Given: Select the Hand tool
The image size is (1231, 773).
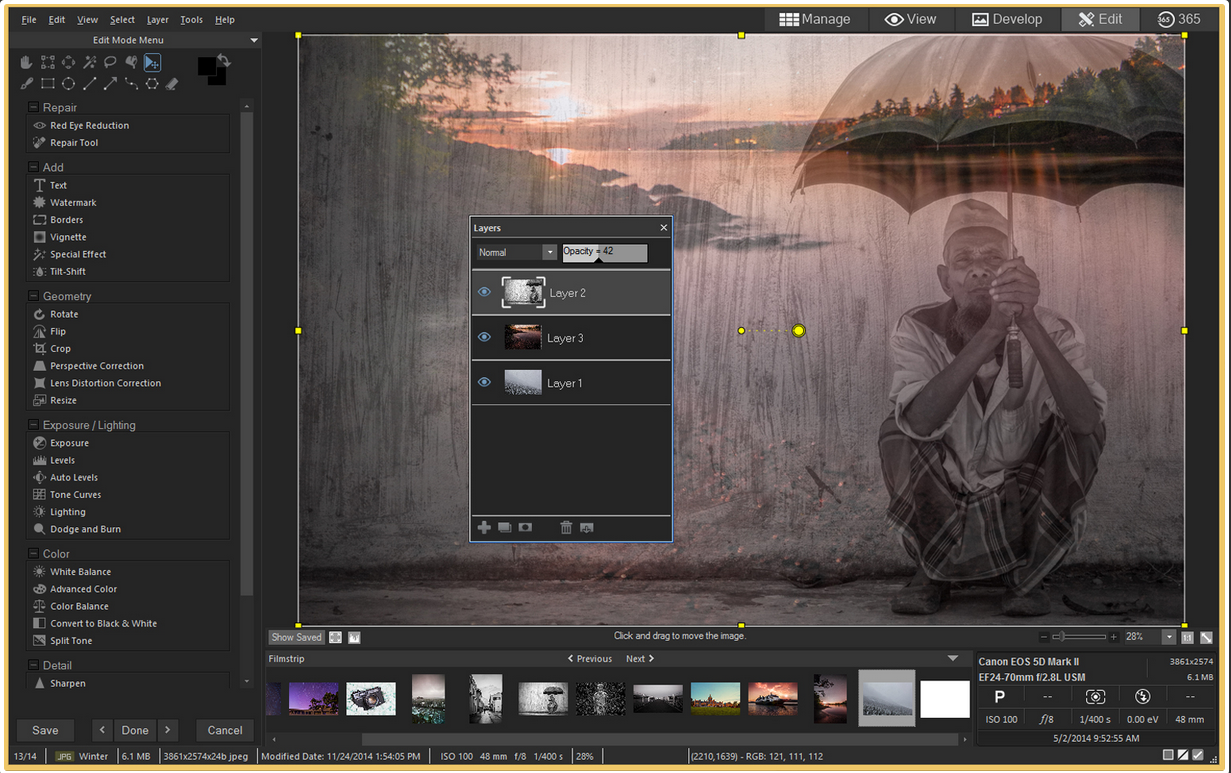Looking at the screenshot, I should (x=27, y=62).
